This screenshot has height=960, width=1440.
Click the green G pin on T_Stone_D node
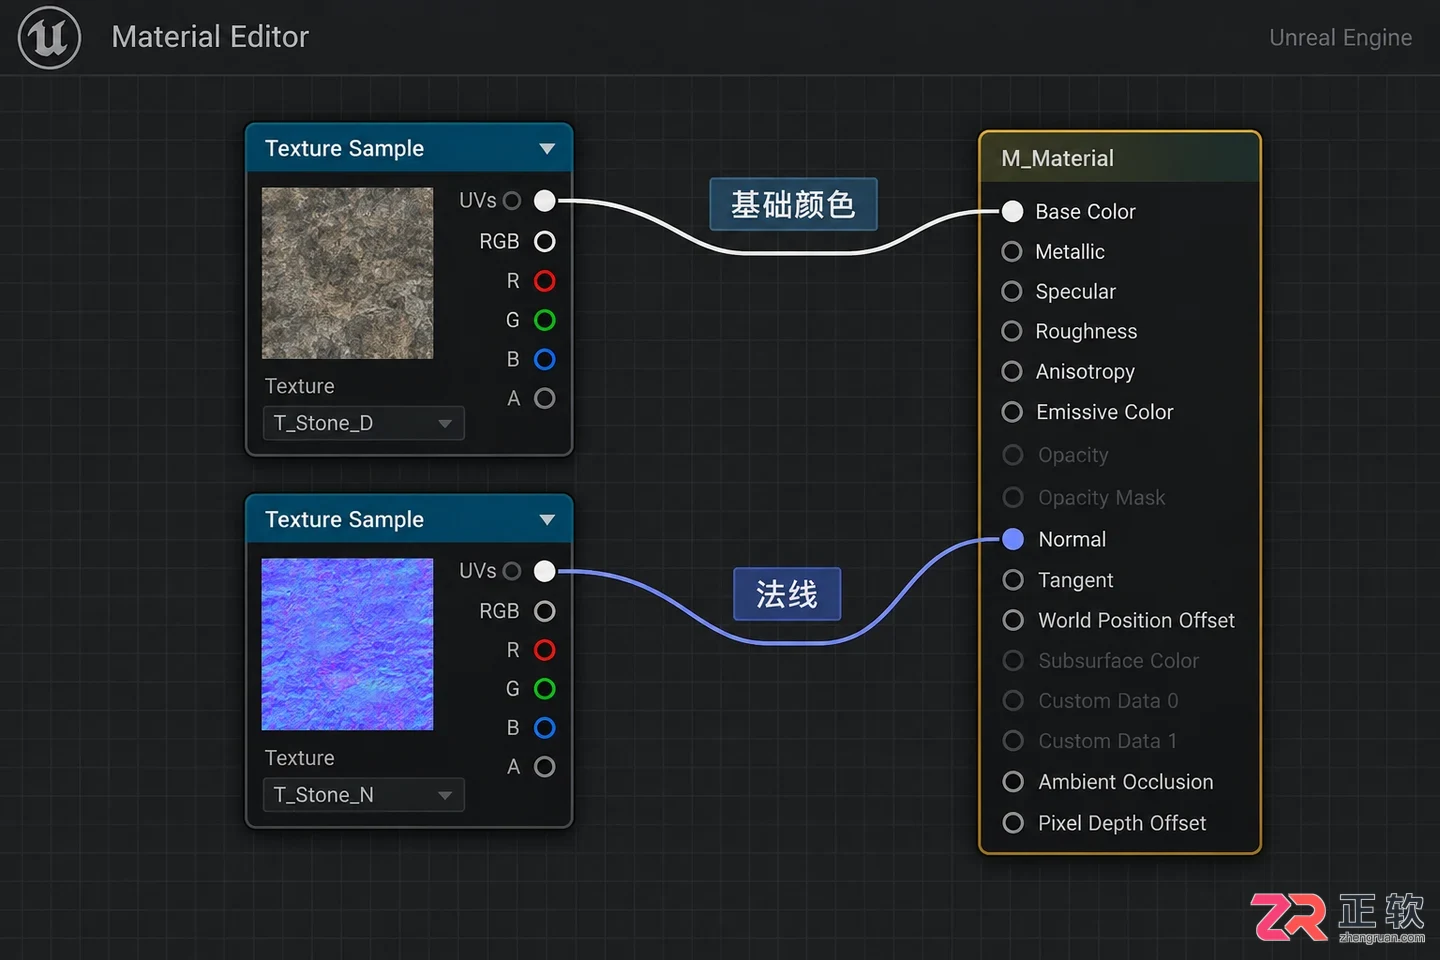[x=544, y=320]
